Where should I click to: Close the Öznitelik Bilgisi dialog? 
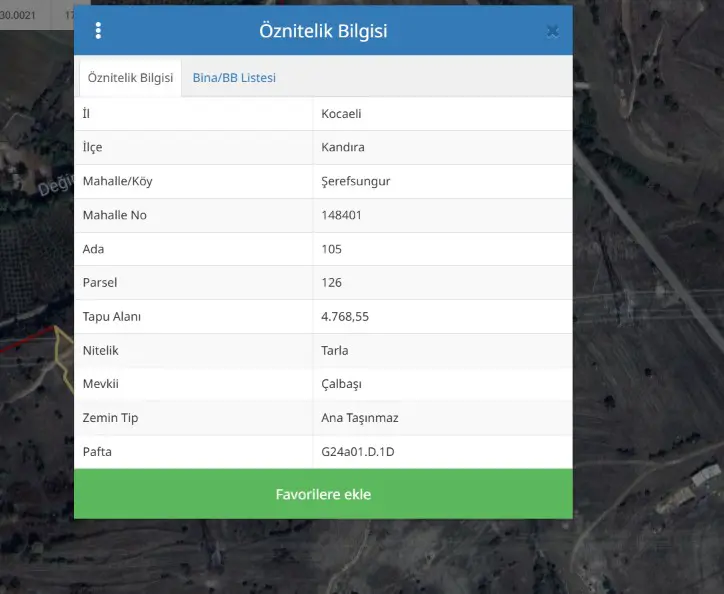[552, 31]
